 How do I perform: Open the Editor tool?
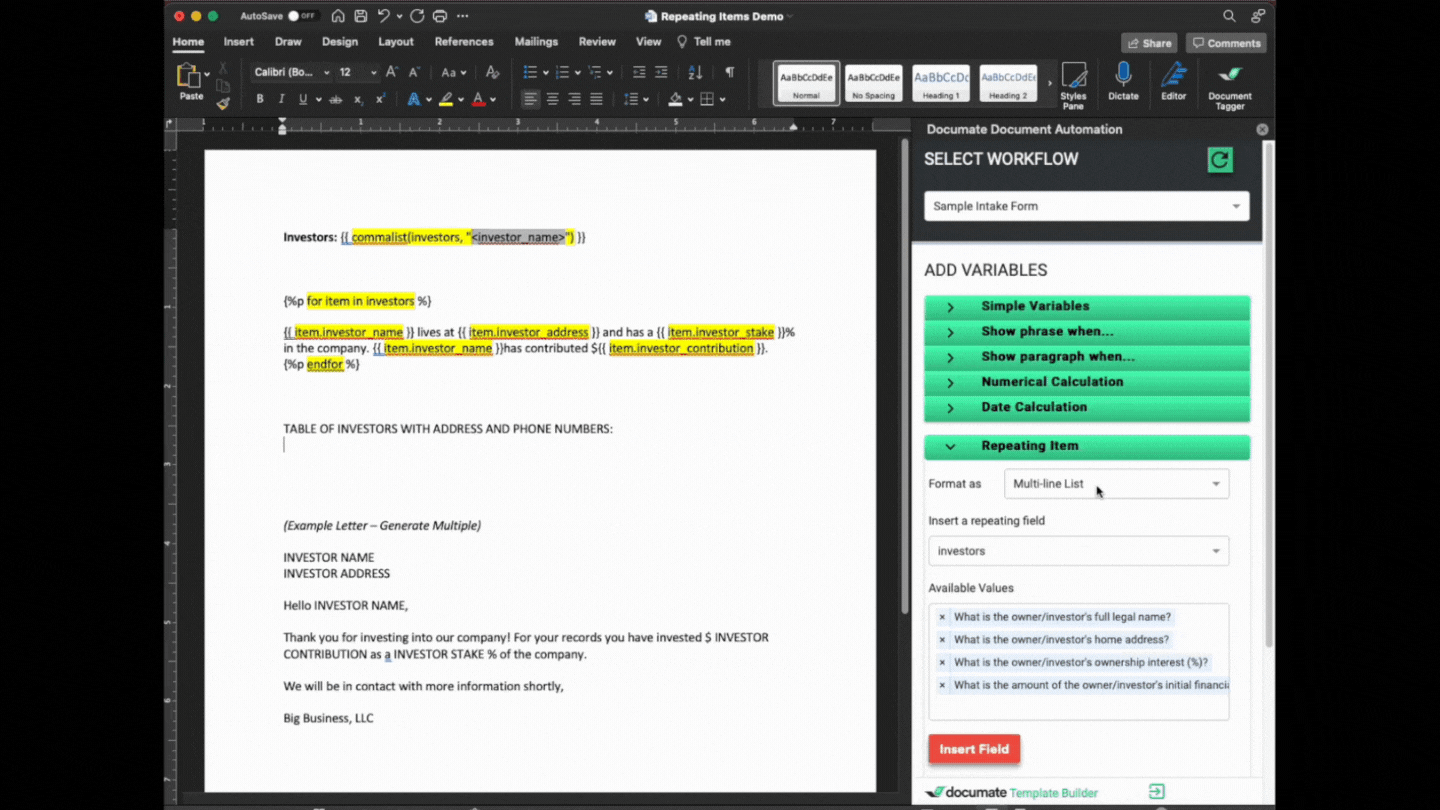tap(1173, 81)
